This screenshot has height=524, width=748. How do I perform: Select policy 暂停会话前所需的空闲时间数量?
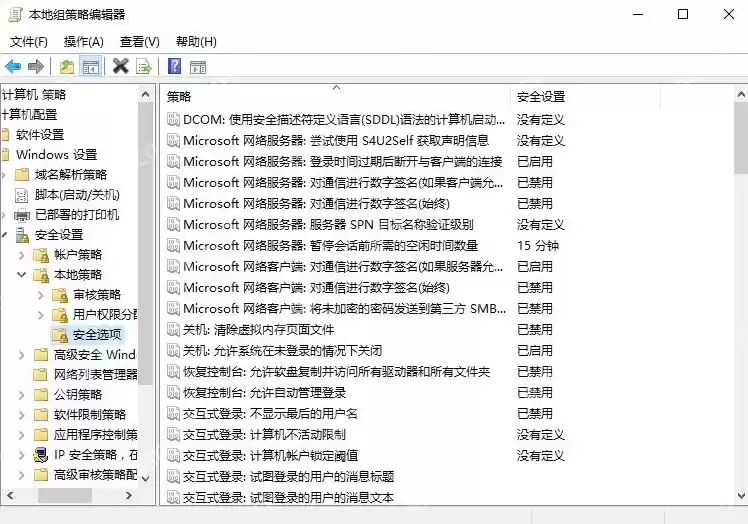[331, 245]
